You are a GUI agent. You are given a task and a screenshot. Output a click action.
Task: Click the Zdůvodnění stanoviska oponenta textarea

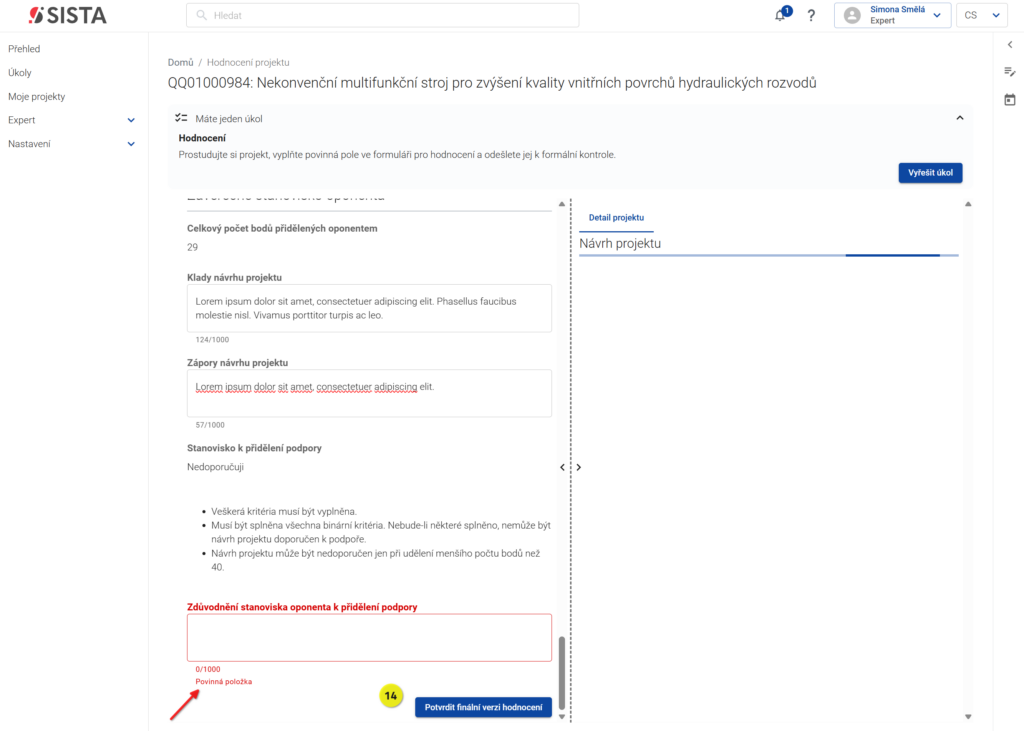[369, 638]
